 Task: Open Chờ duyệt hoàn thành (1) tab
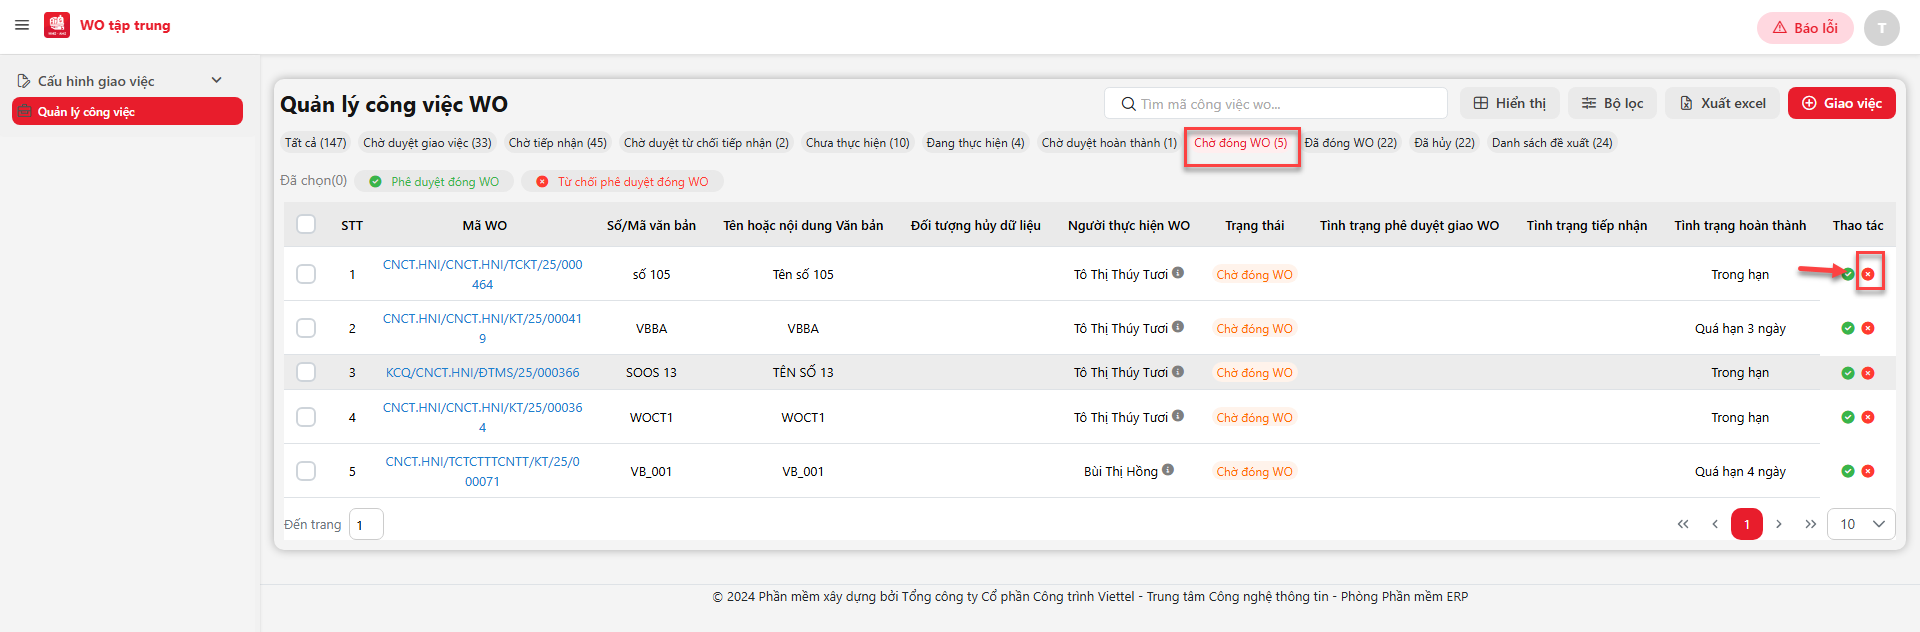coord(1109,143)
